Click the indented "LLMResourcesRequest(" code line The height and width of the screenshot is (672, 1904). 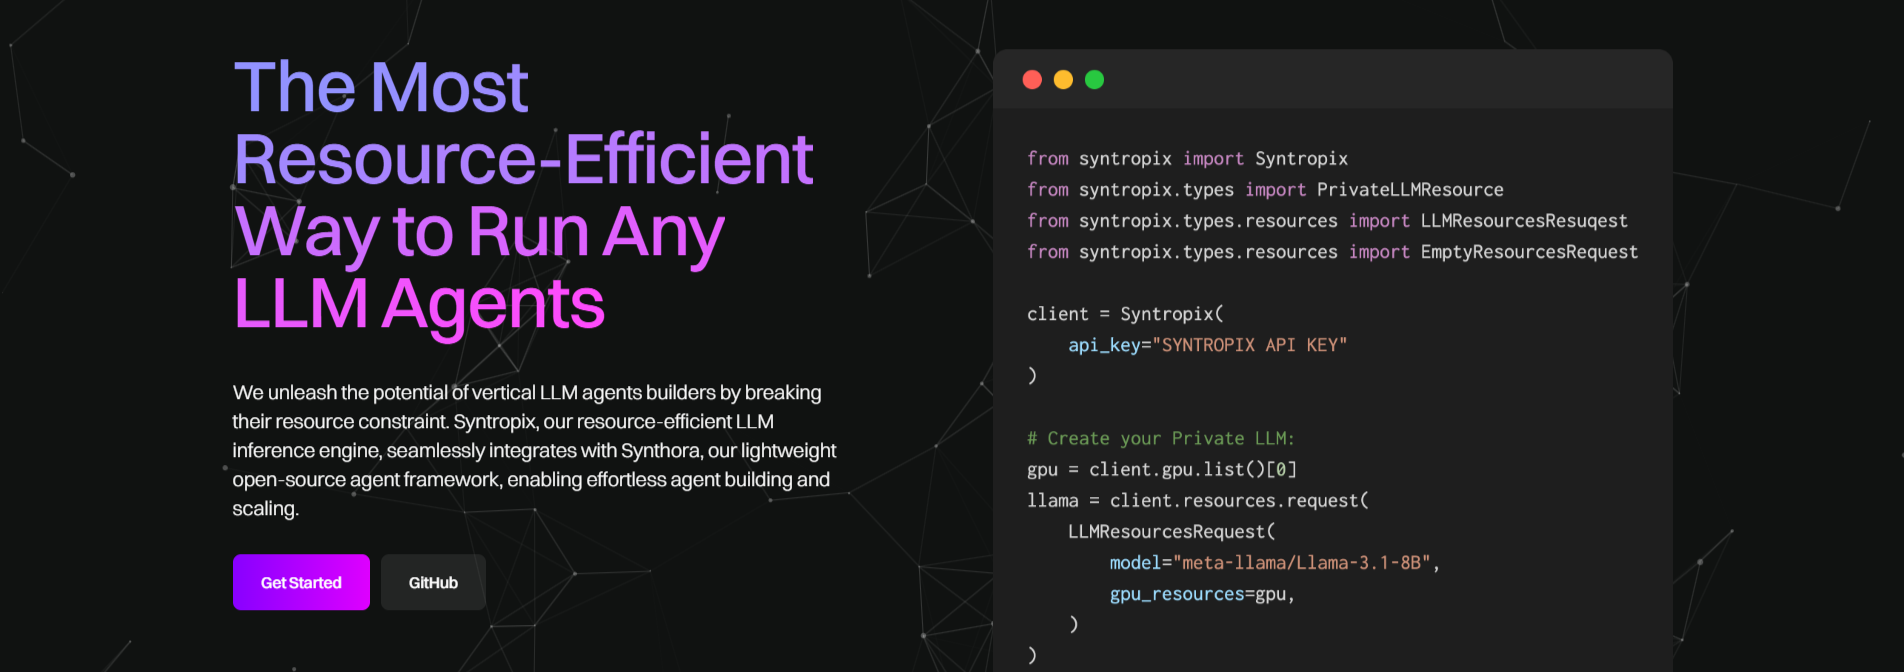click(x=1171, y=531)
